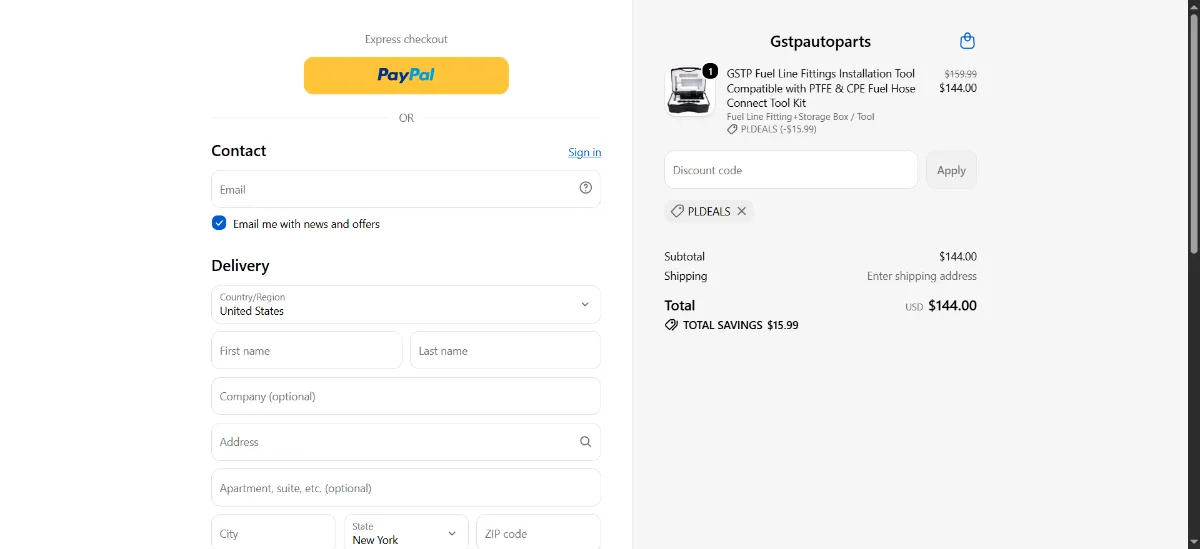Focus the Last name field
The width and height of the screenshot is (1200, 549).
point(505,350)
